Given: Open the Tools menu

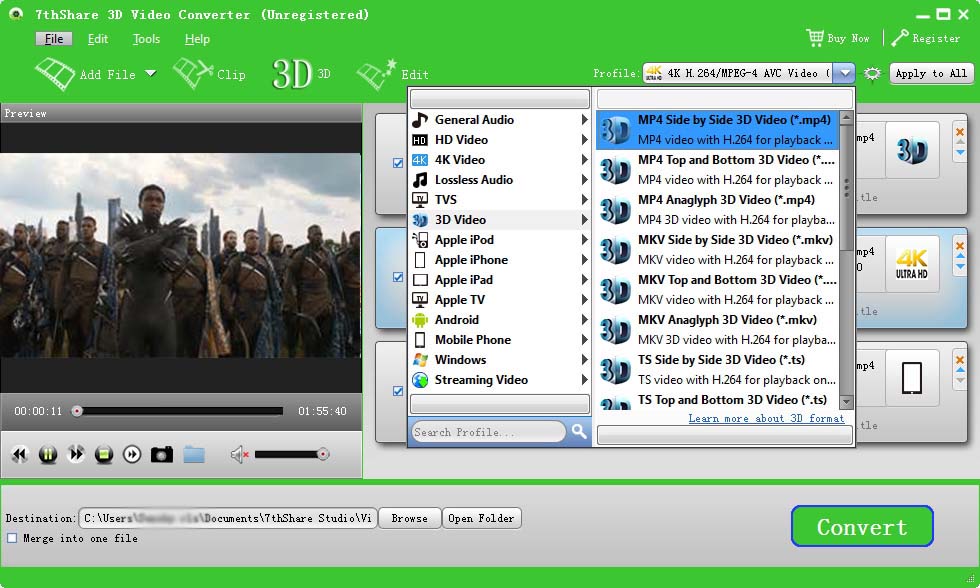Looking at the screenshot, I should point(146,39).
